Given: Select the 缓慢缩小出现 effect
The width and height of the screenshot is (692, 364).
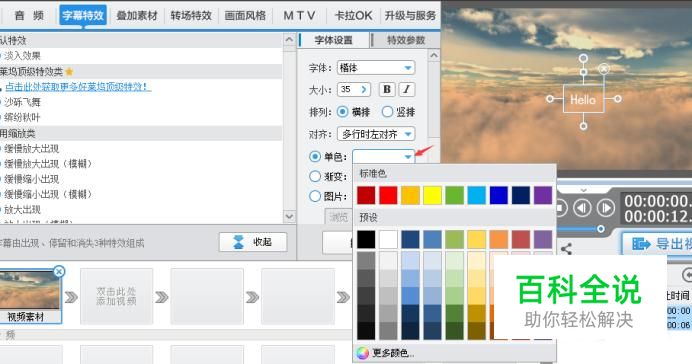Looking at the screenshot, I should [x=31, y=179].
